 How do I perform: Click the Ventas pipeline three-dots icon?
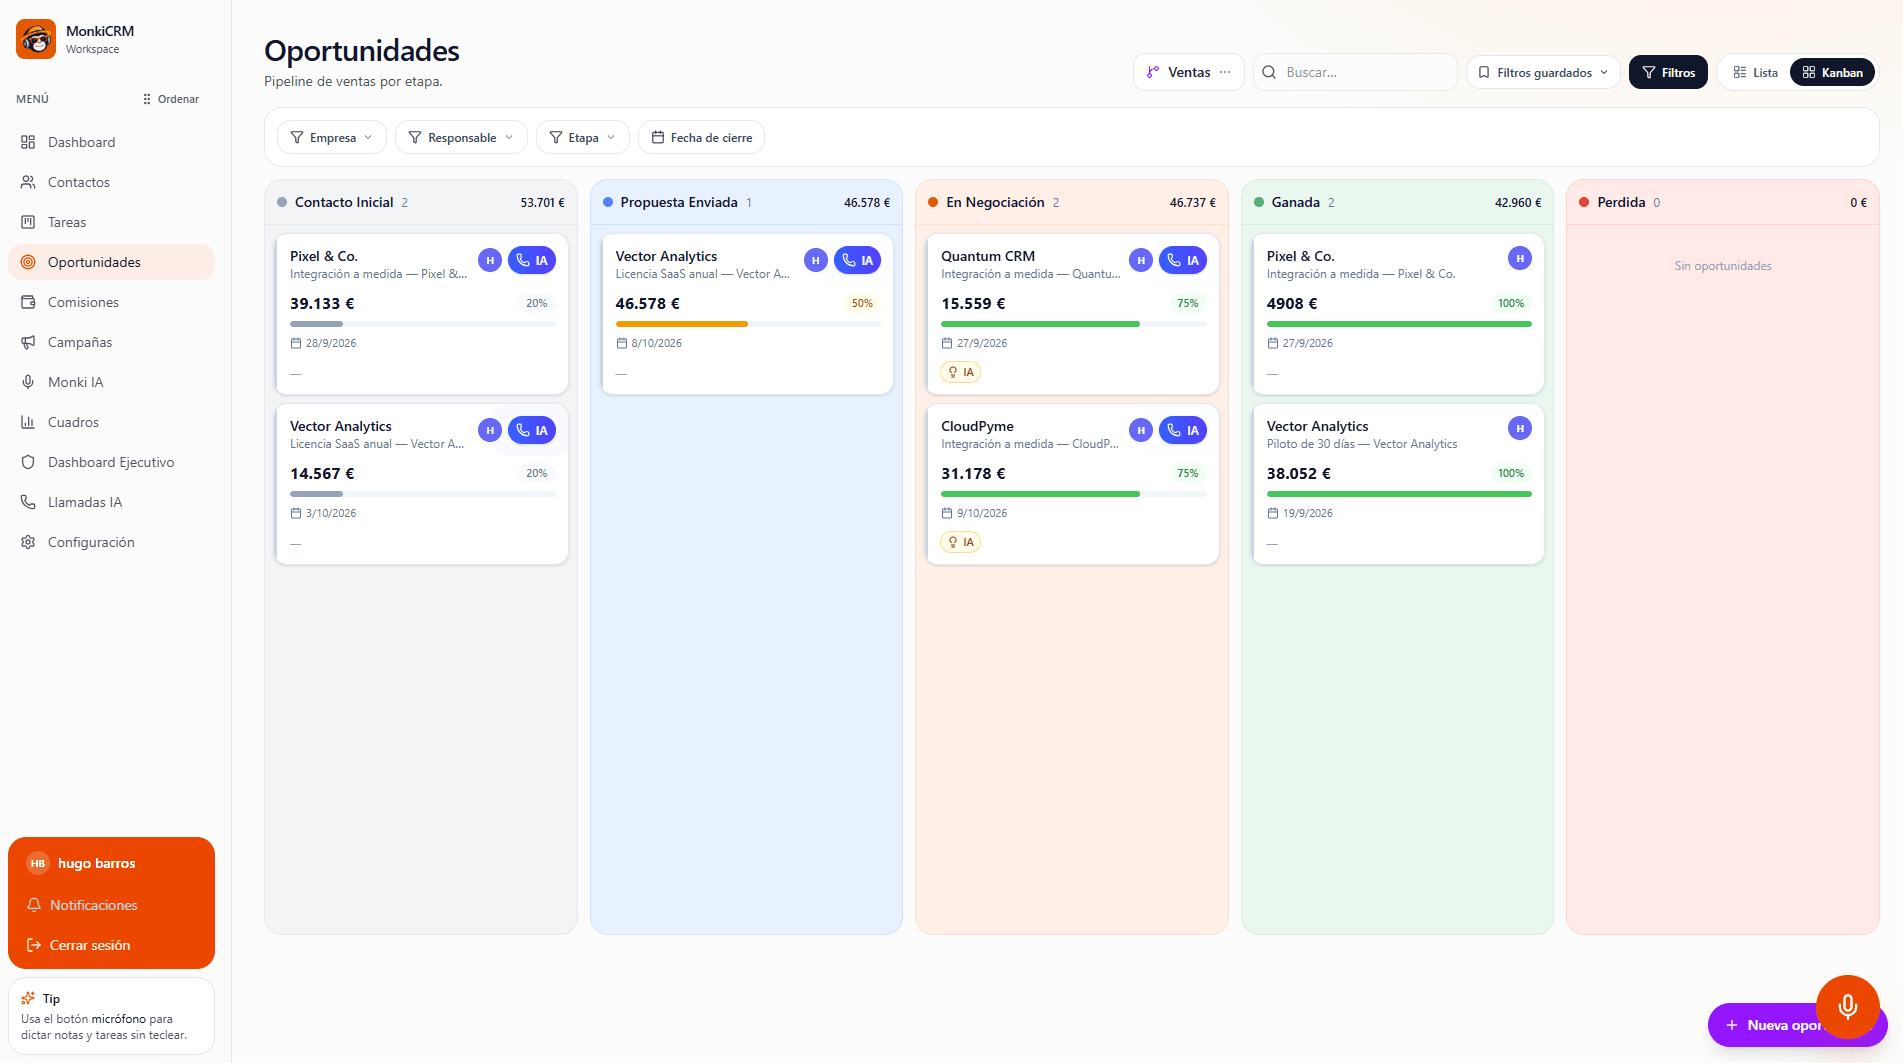click(1225, 72)
